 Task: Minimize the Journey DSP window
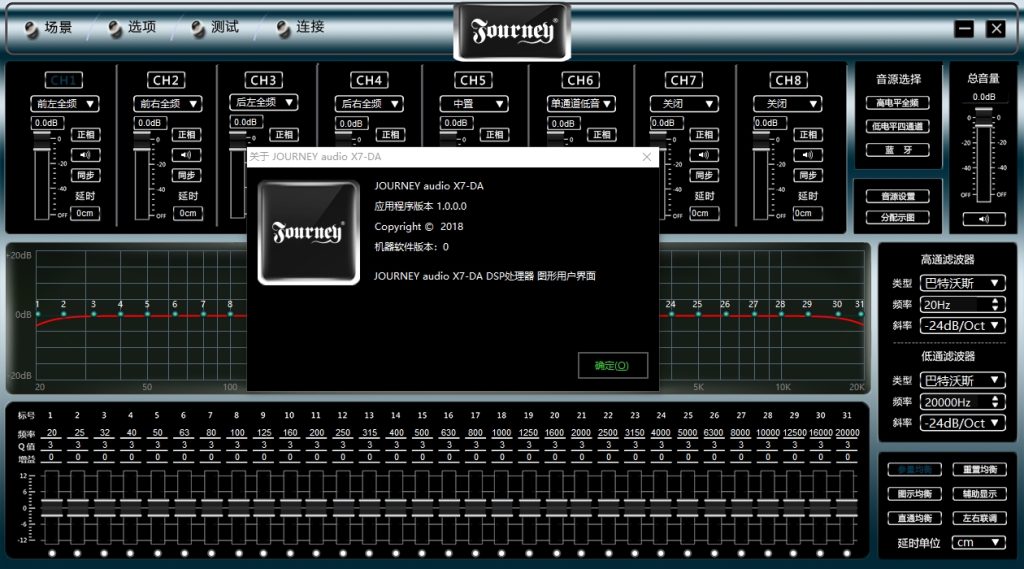click(964, 29)
